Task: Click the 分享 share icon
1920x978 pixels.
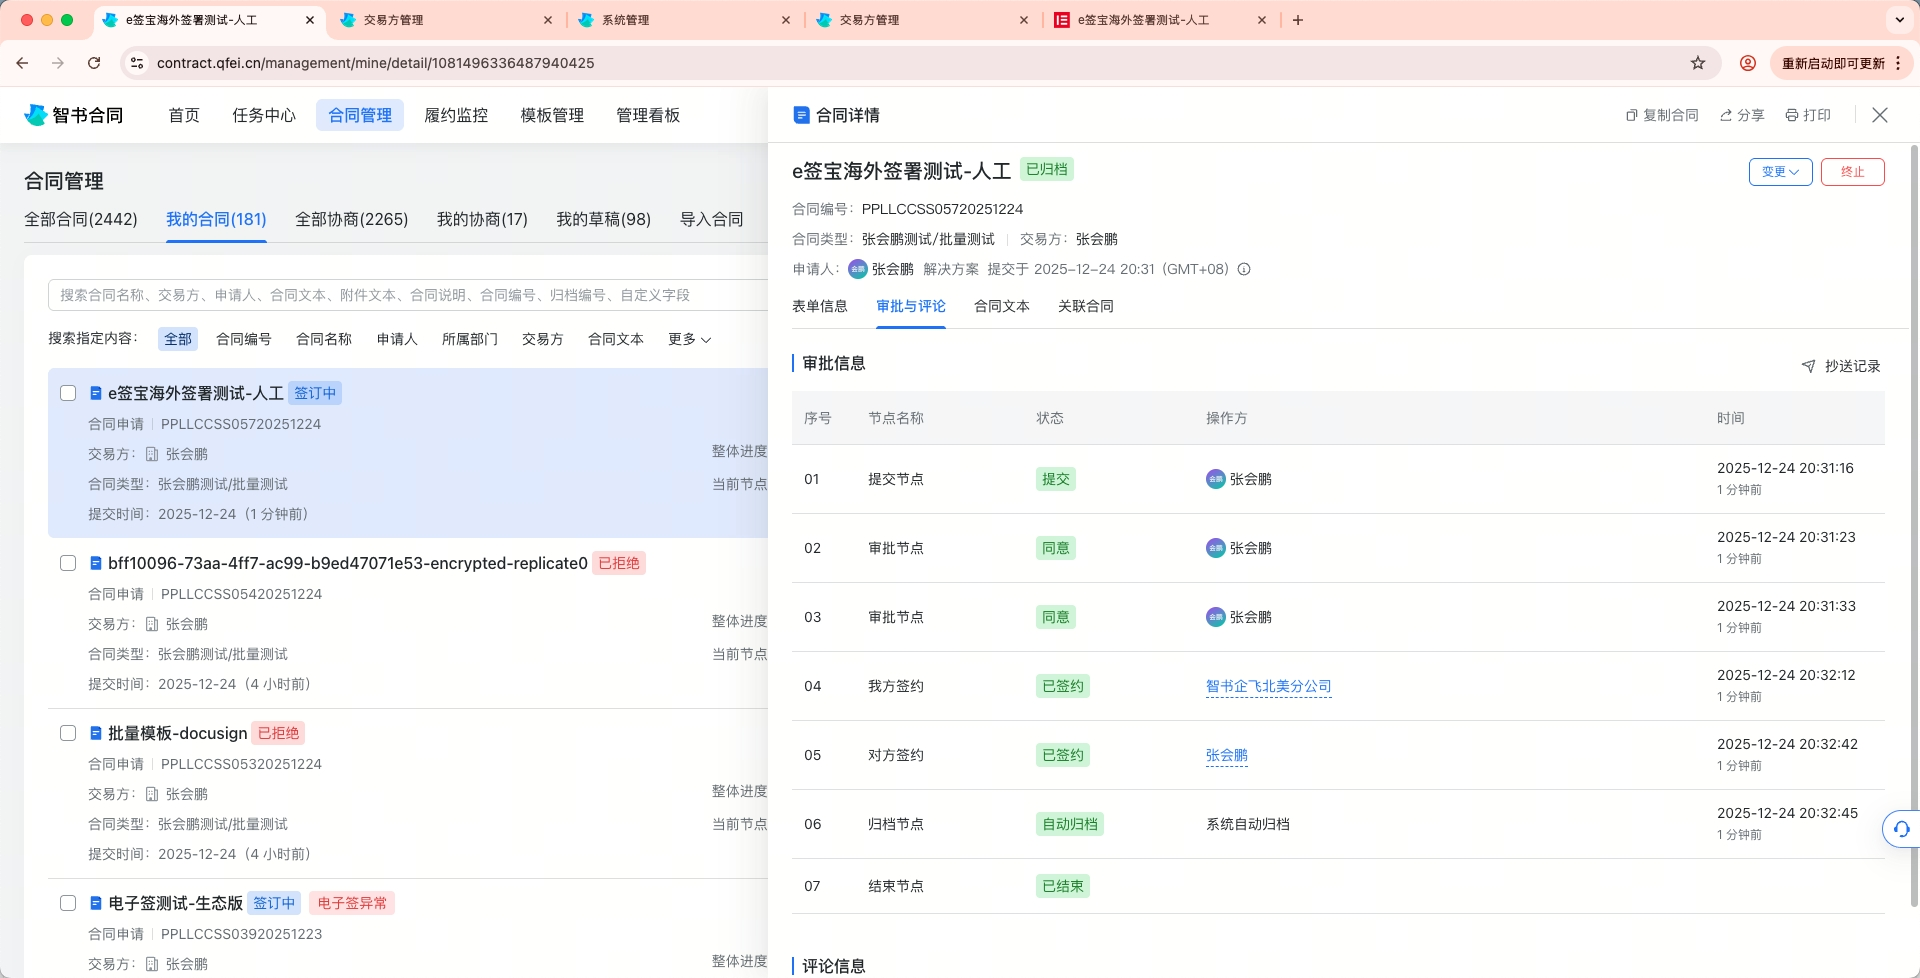Action: [1725, 115]
